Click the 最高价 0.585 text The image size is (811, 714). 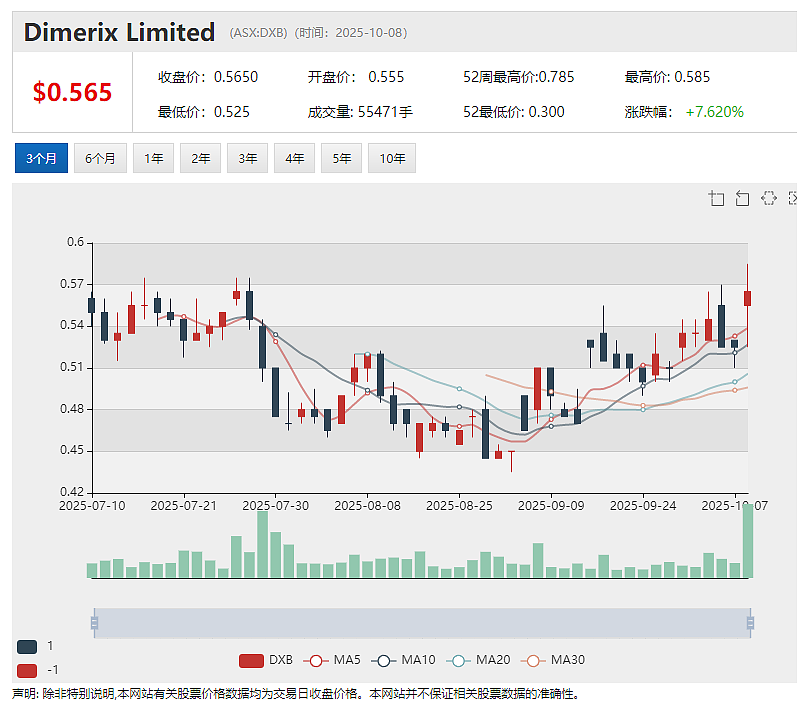[x=667, y=77]
